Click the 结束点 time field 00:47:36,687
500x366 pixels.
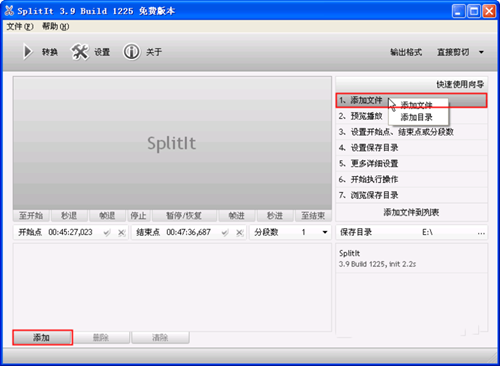click(189, 232)
